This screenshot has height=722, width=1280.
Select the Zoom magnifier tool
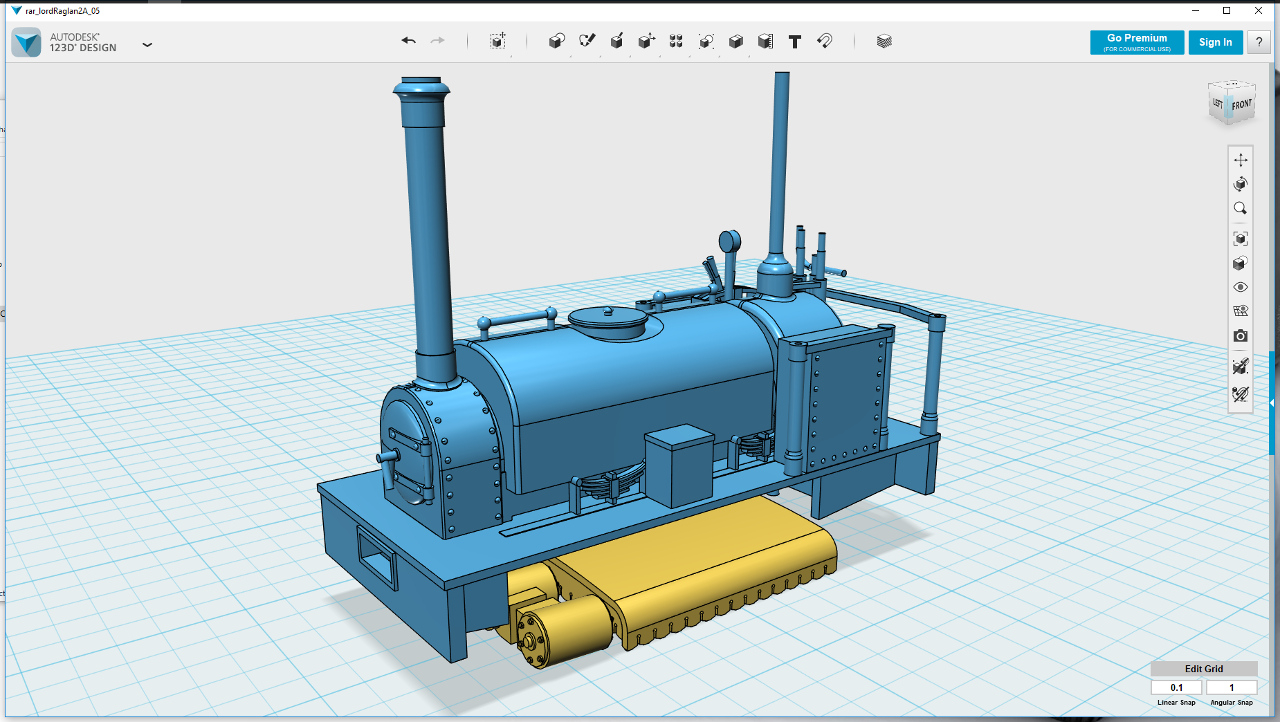1240,208
